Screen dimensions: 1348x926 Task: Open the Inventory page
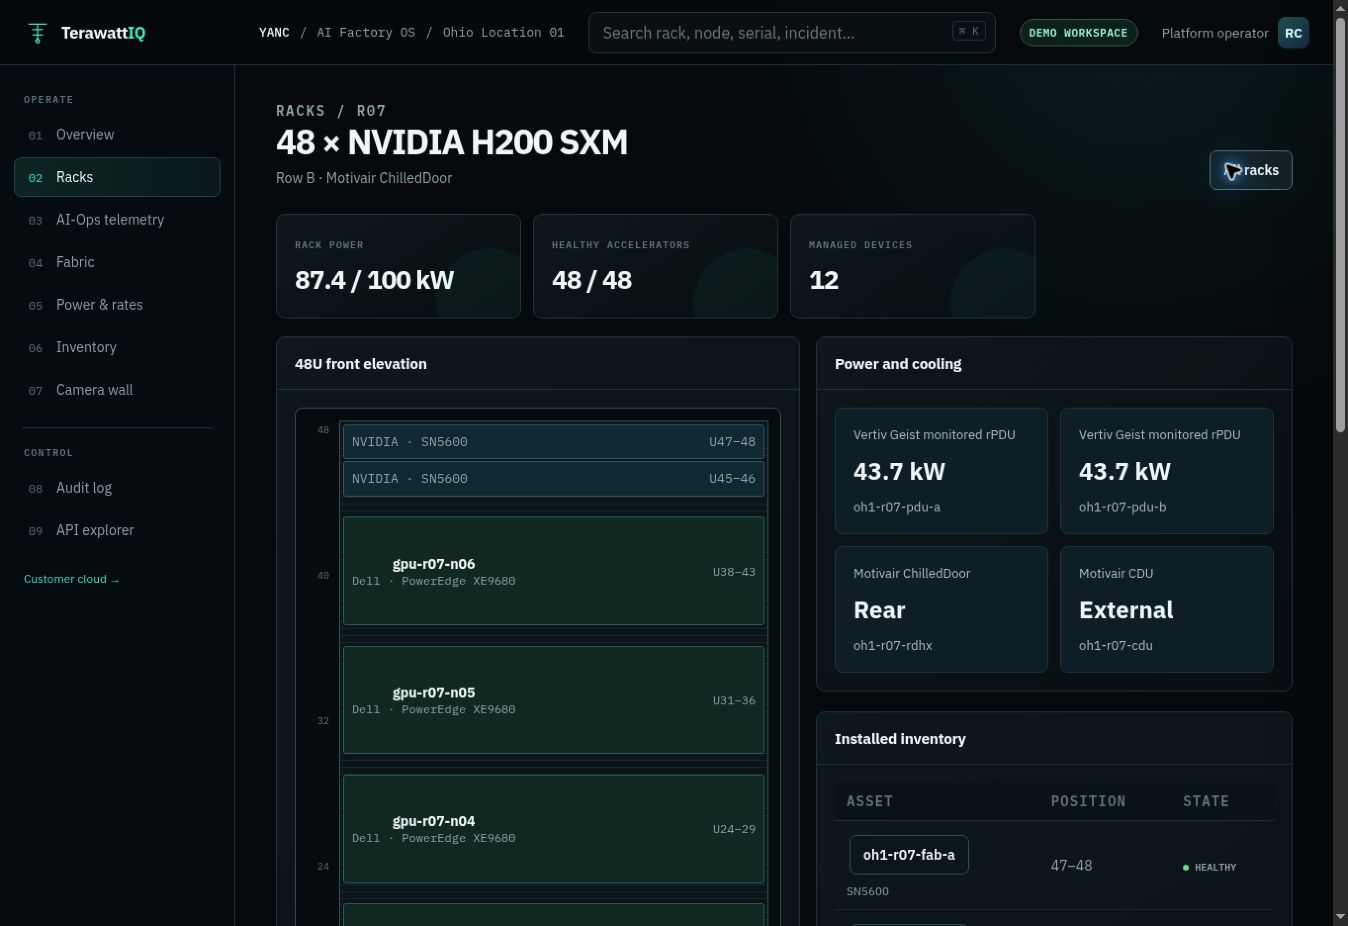pos(117,347)
